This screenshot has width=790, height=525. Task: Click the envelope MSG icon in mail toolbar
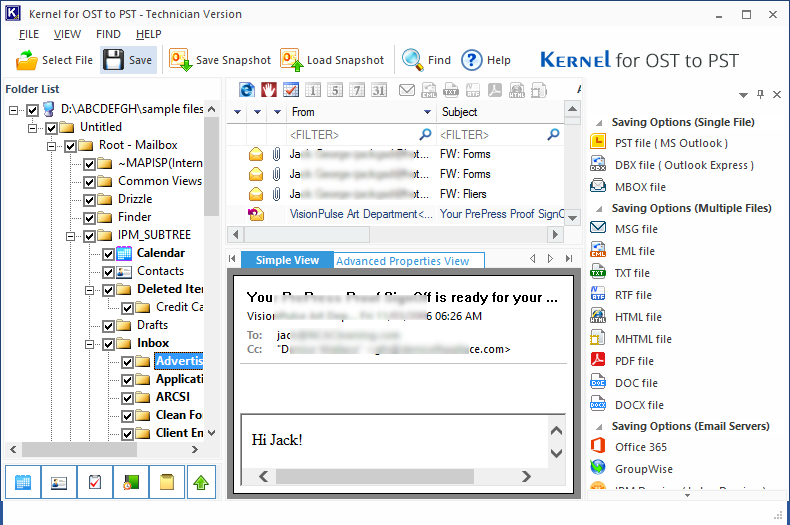[x=407, y=90]
